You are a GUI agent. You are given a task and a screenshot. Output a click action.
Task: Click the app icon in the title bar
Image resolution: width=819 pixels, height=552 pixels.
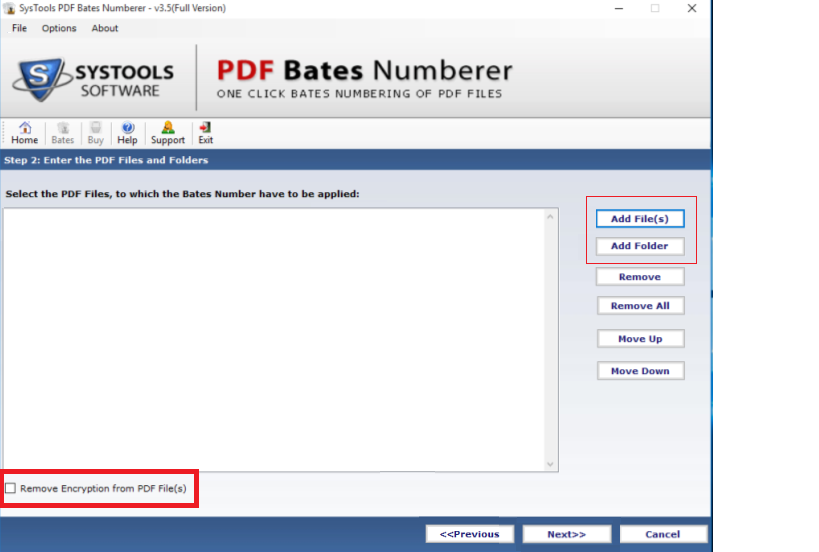tap(9, 8)
